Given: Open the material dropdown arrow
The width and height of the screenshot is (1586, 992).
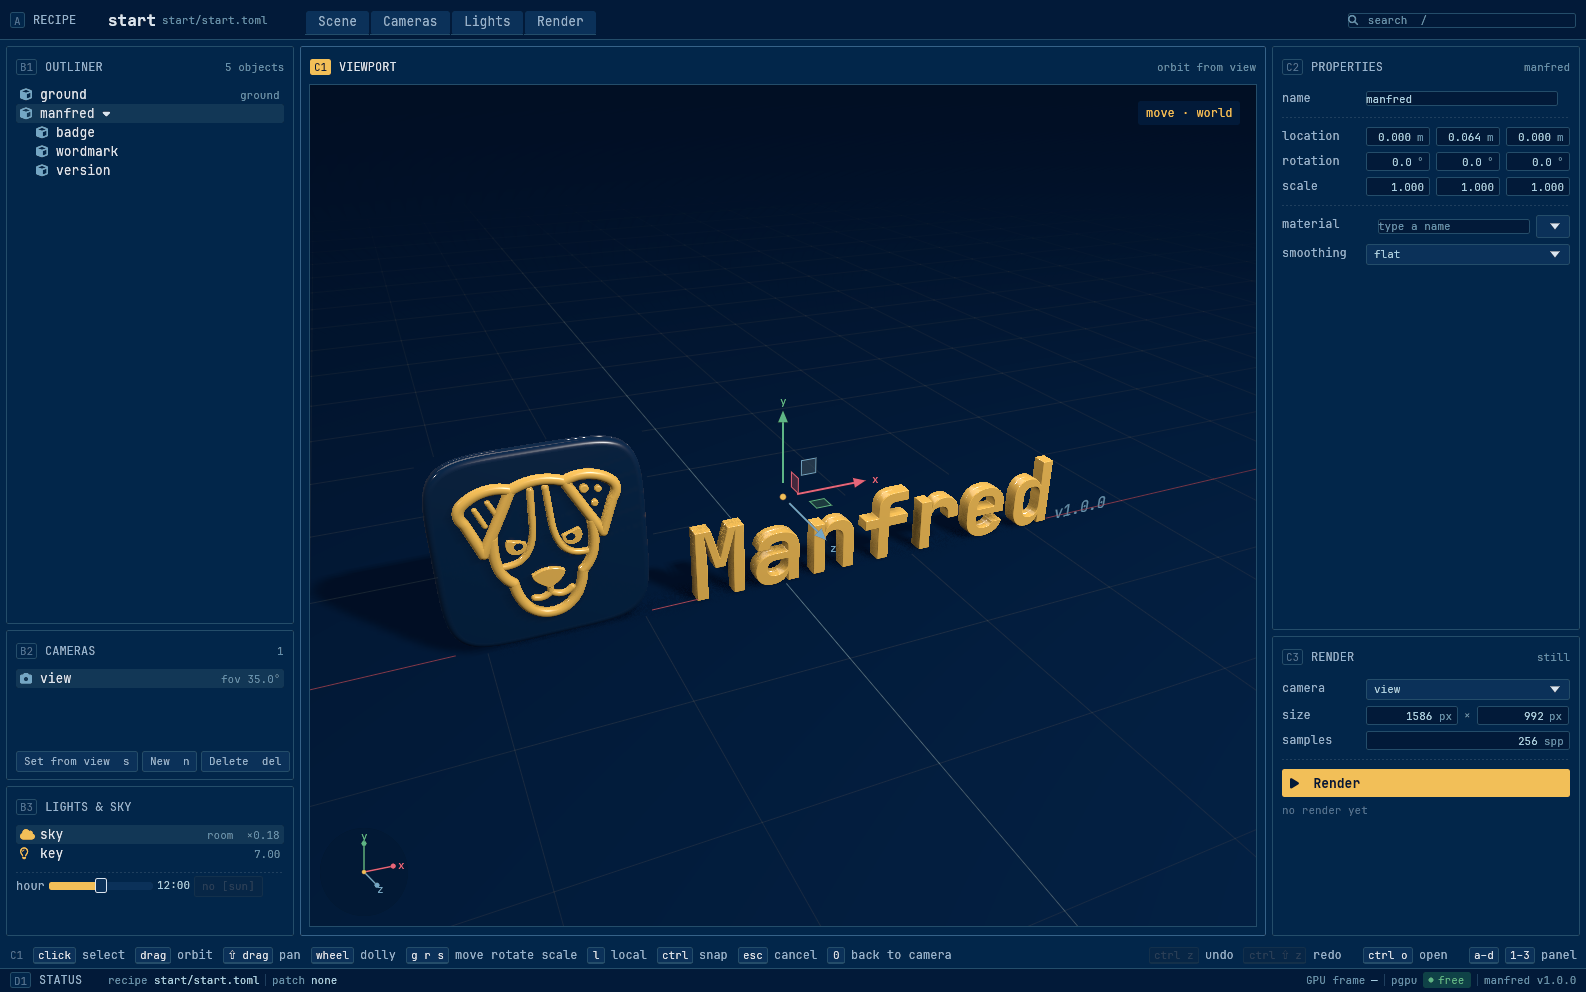Looking at the screenshot, I should click(1553, 226).
